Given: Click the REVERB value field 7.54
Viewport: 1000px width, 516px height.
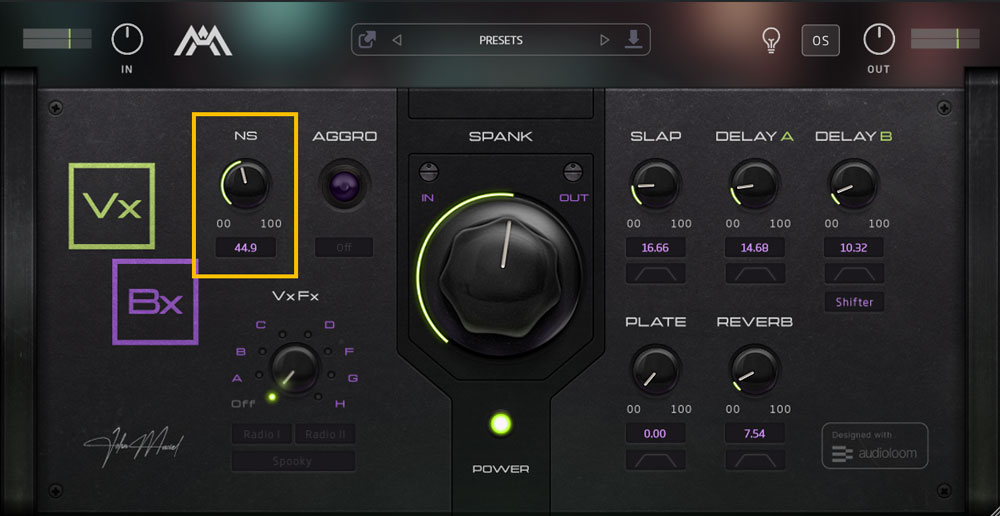Looking at the screenshot, I should pyautogui.click(x=754, y=434).
